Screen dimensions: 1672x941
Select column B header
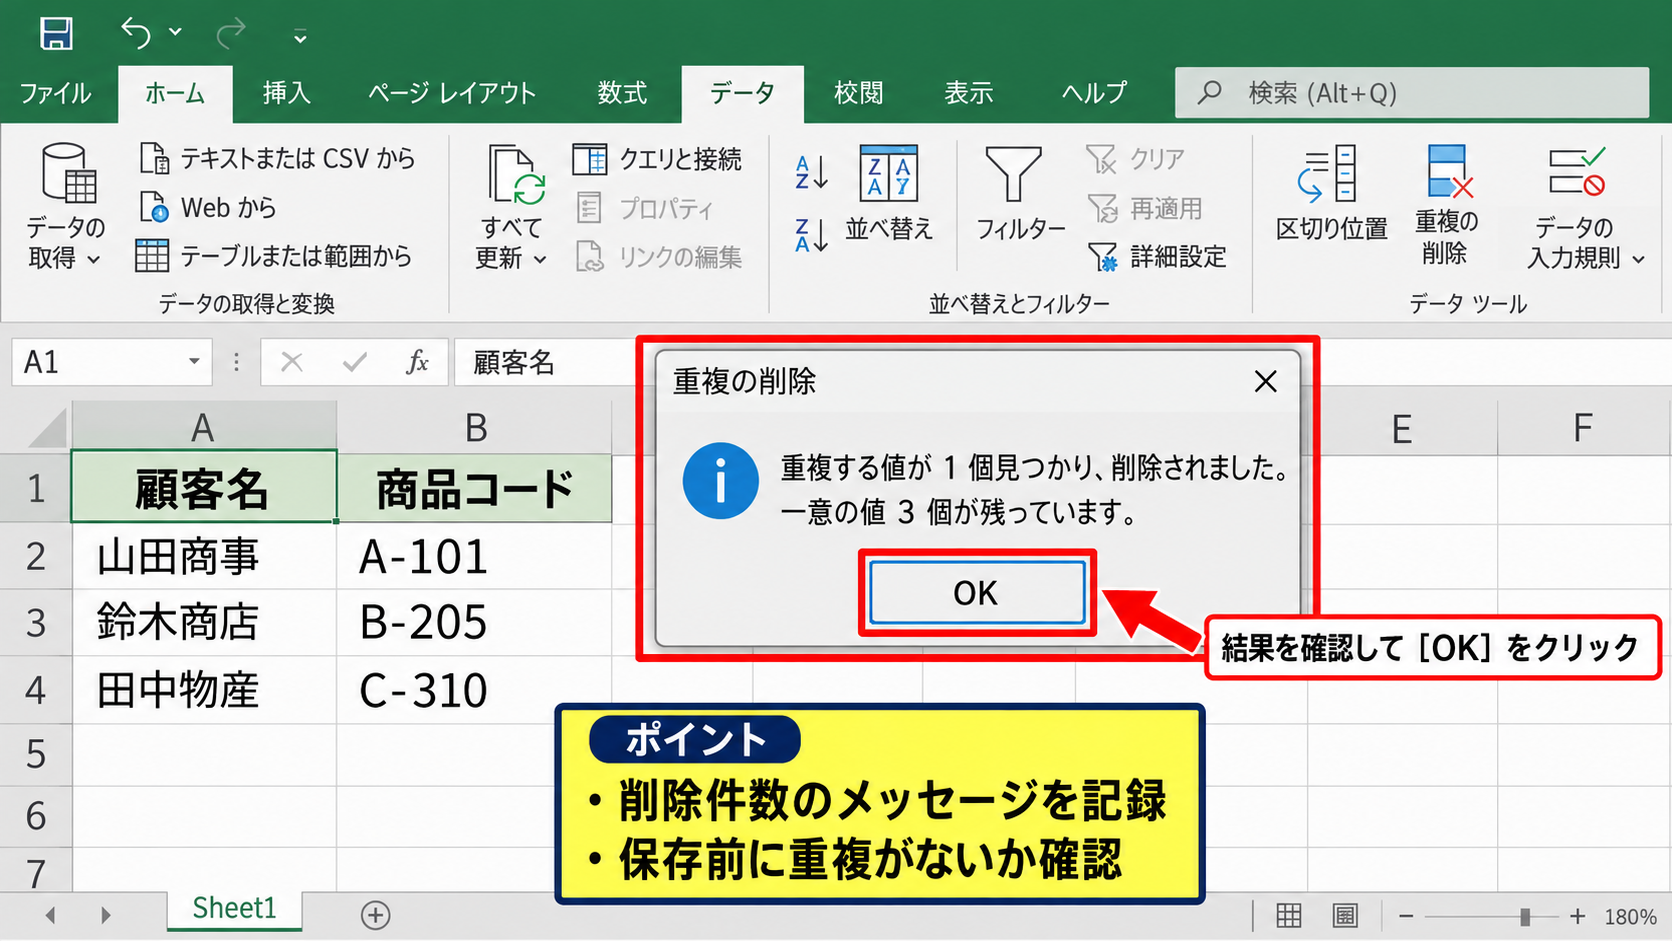pos(475,427)
